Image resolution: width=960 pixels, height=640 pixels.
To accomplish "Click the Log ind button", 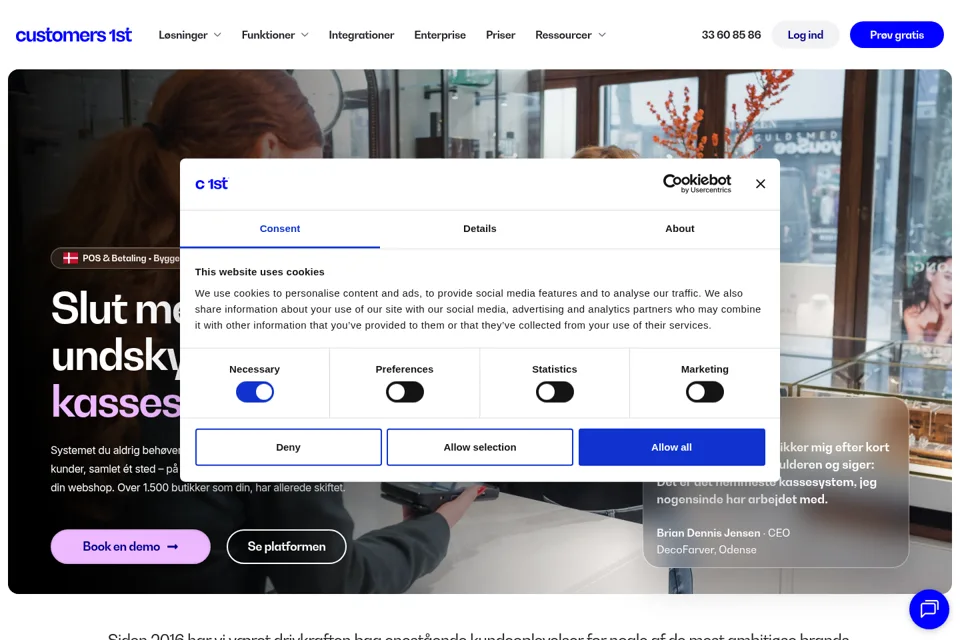I will click(805, 35).
